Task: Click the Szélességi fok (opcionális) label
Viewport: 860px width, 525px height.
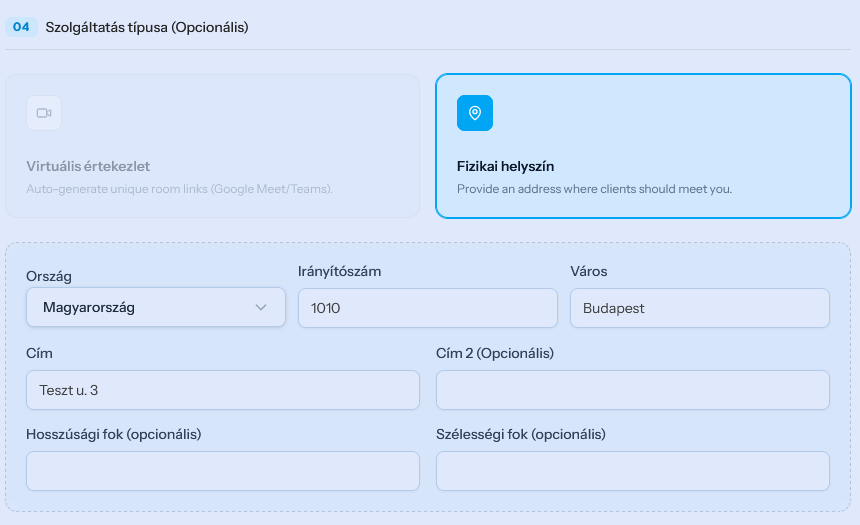Action: tap(520, 434)
